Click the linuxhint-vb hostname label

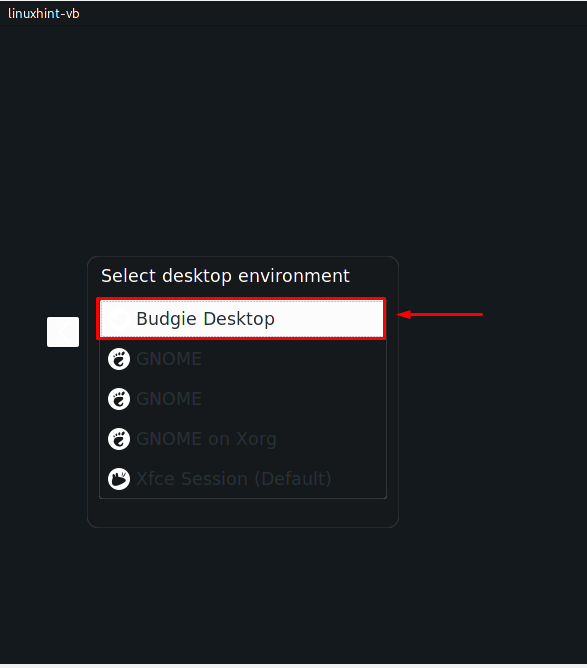pyautogui.click(x=43, y=14)
